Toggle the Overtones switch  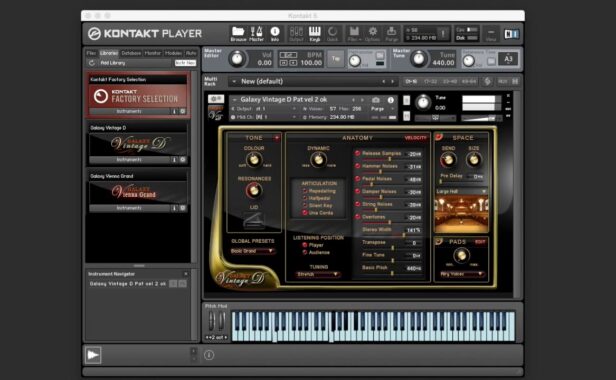click(358, 217)
